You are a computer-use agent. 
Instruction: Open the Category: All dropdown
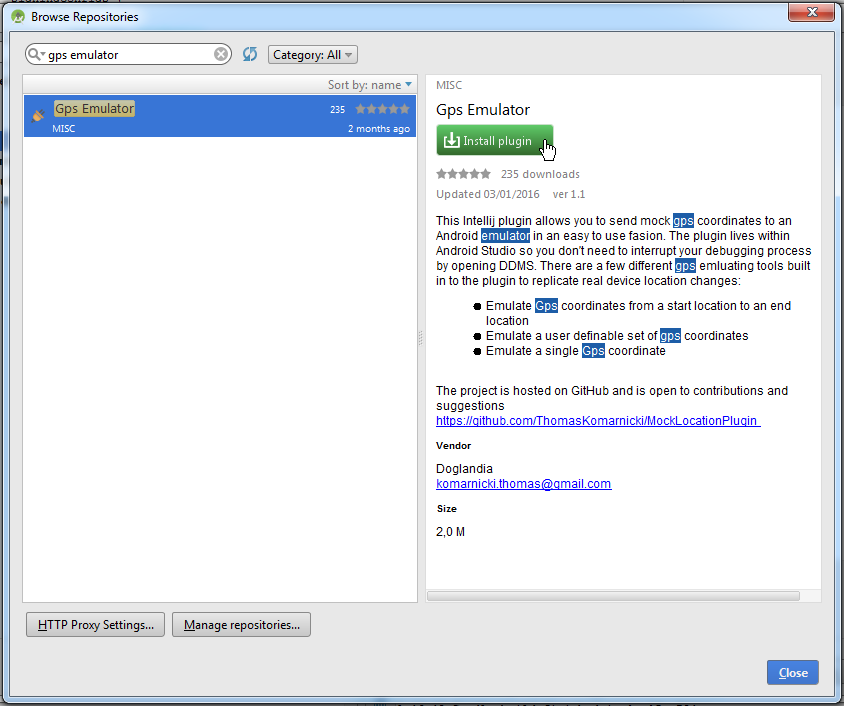[313, 54]
